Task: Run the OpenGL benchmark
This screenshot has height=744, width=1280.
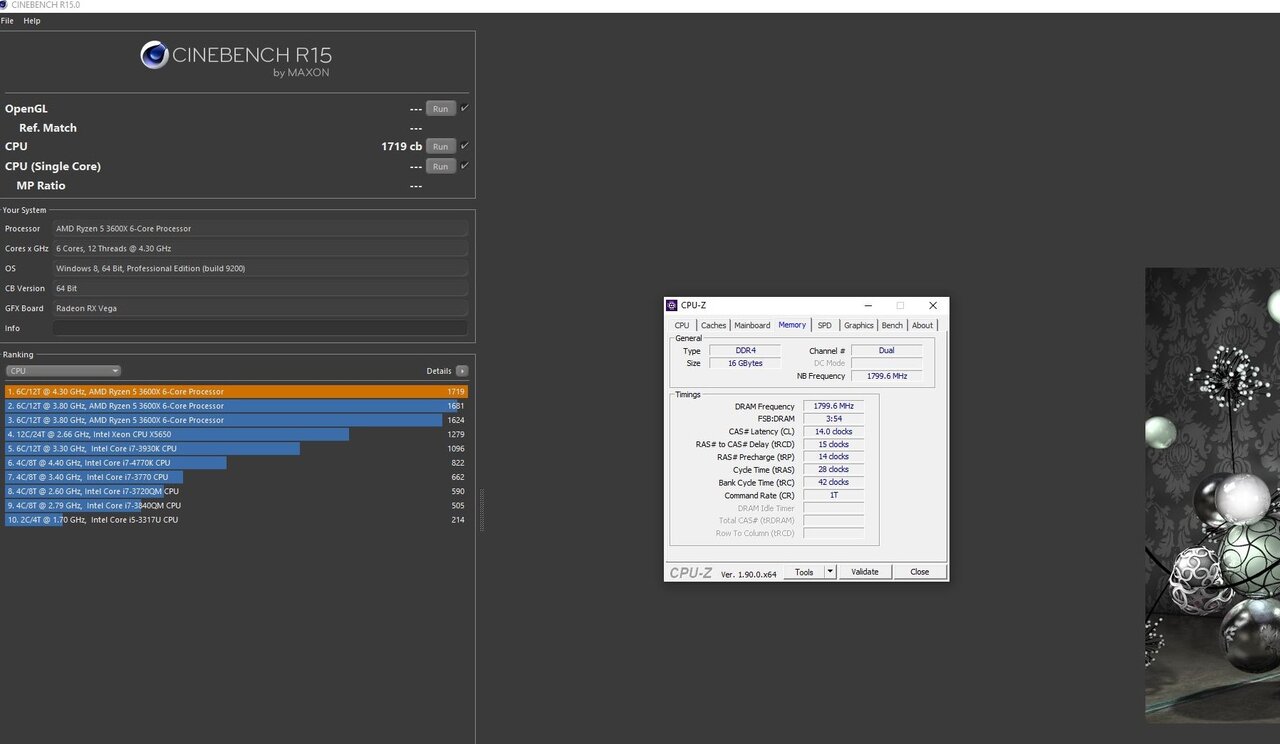Action: tap(441, 108)
